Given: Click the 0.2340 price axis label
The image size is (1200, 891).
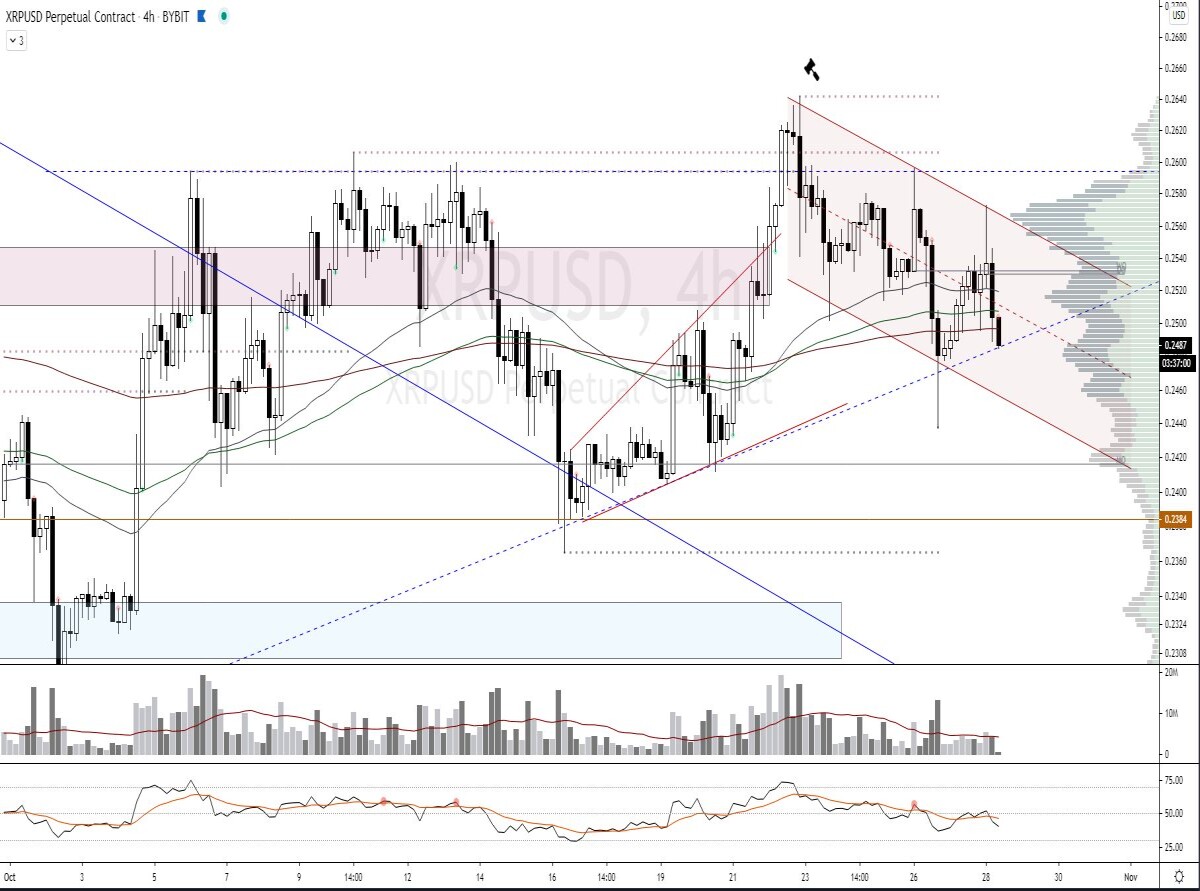Looking at the screenshot, I should 1175,596.
